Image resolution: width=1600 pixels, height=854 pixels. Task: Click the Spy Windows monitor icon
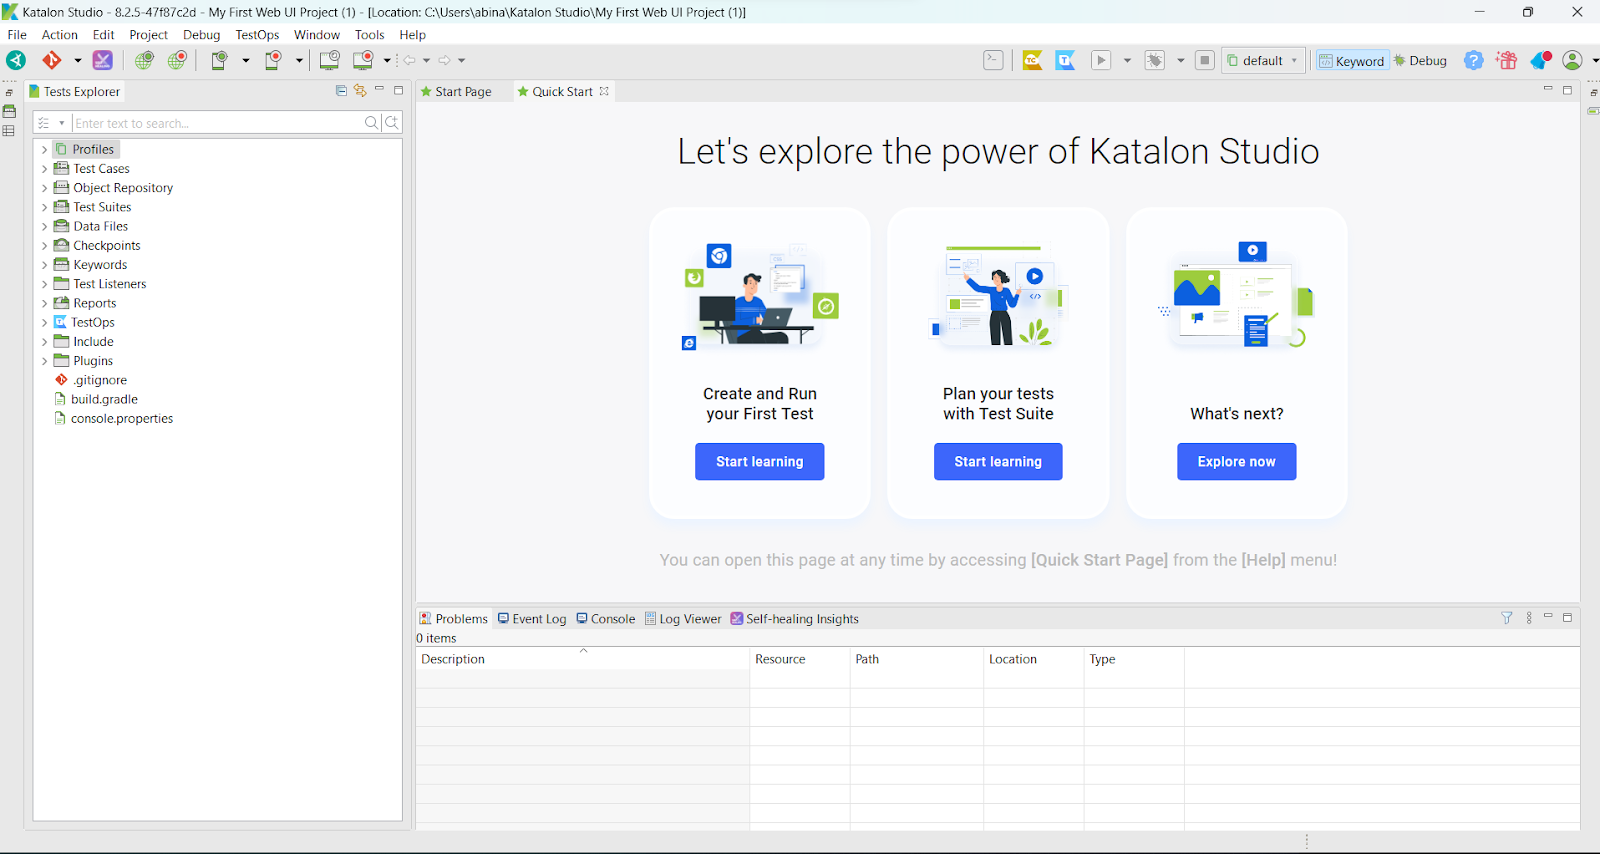329,60
